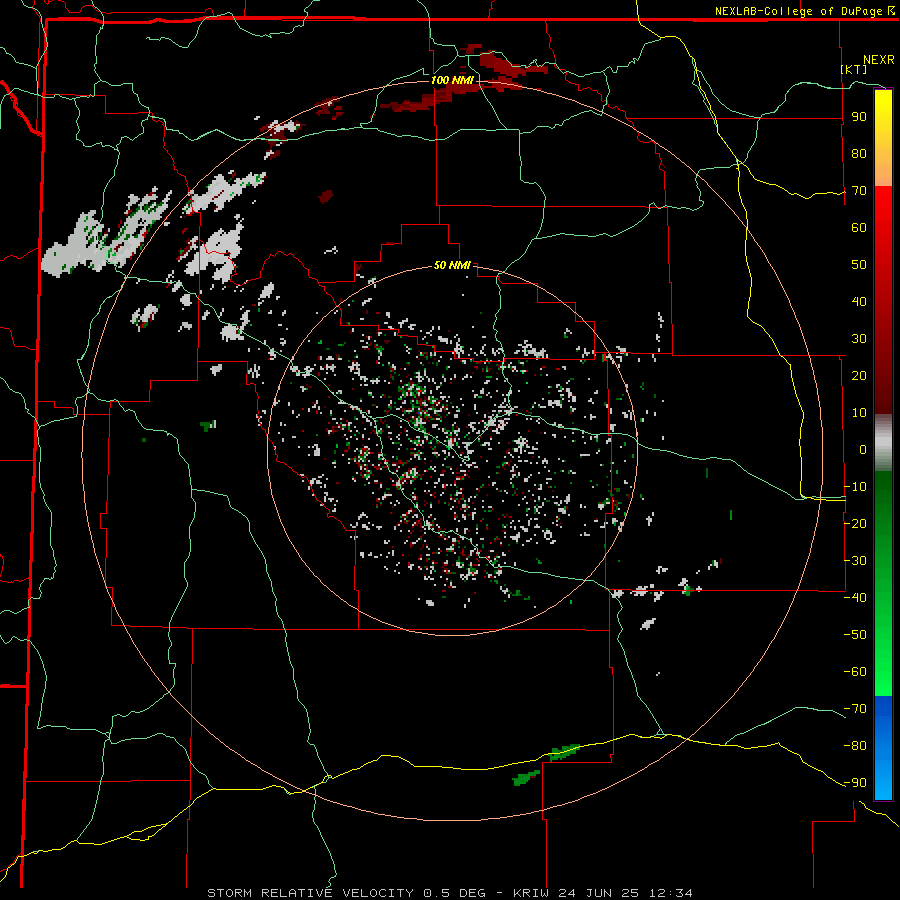Select the 50 value on velocity scale
Viewport: 900px width, 900px height.
click(x=859, y=265)
